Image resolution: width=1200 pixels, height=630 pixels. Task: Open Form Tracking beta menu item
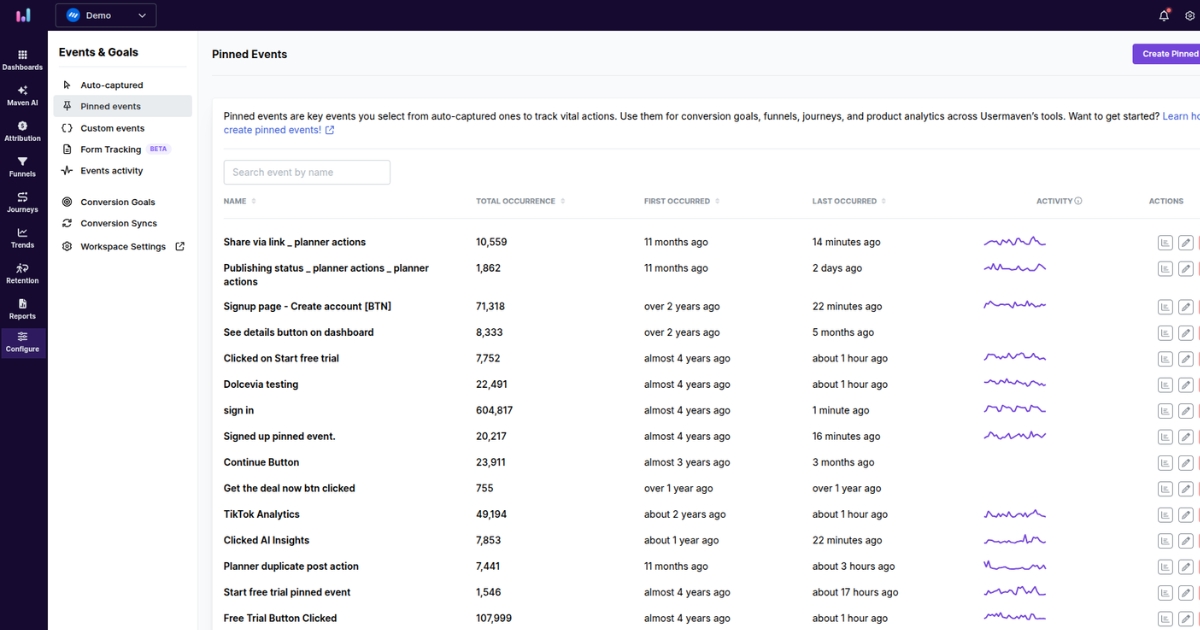coord(122,149)
